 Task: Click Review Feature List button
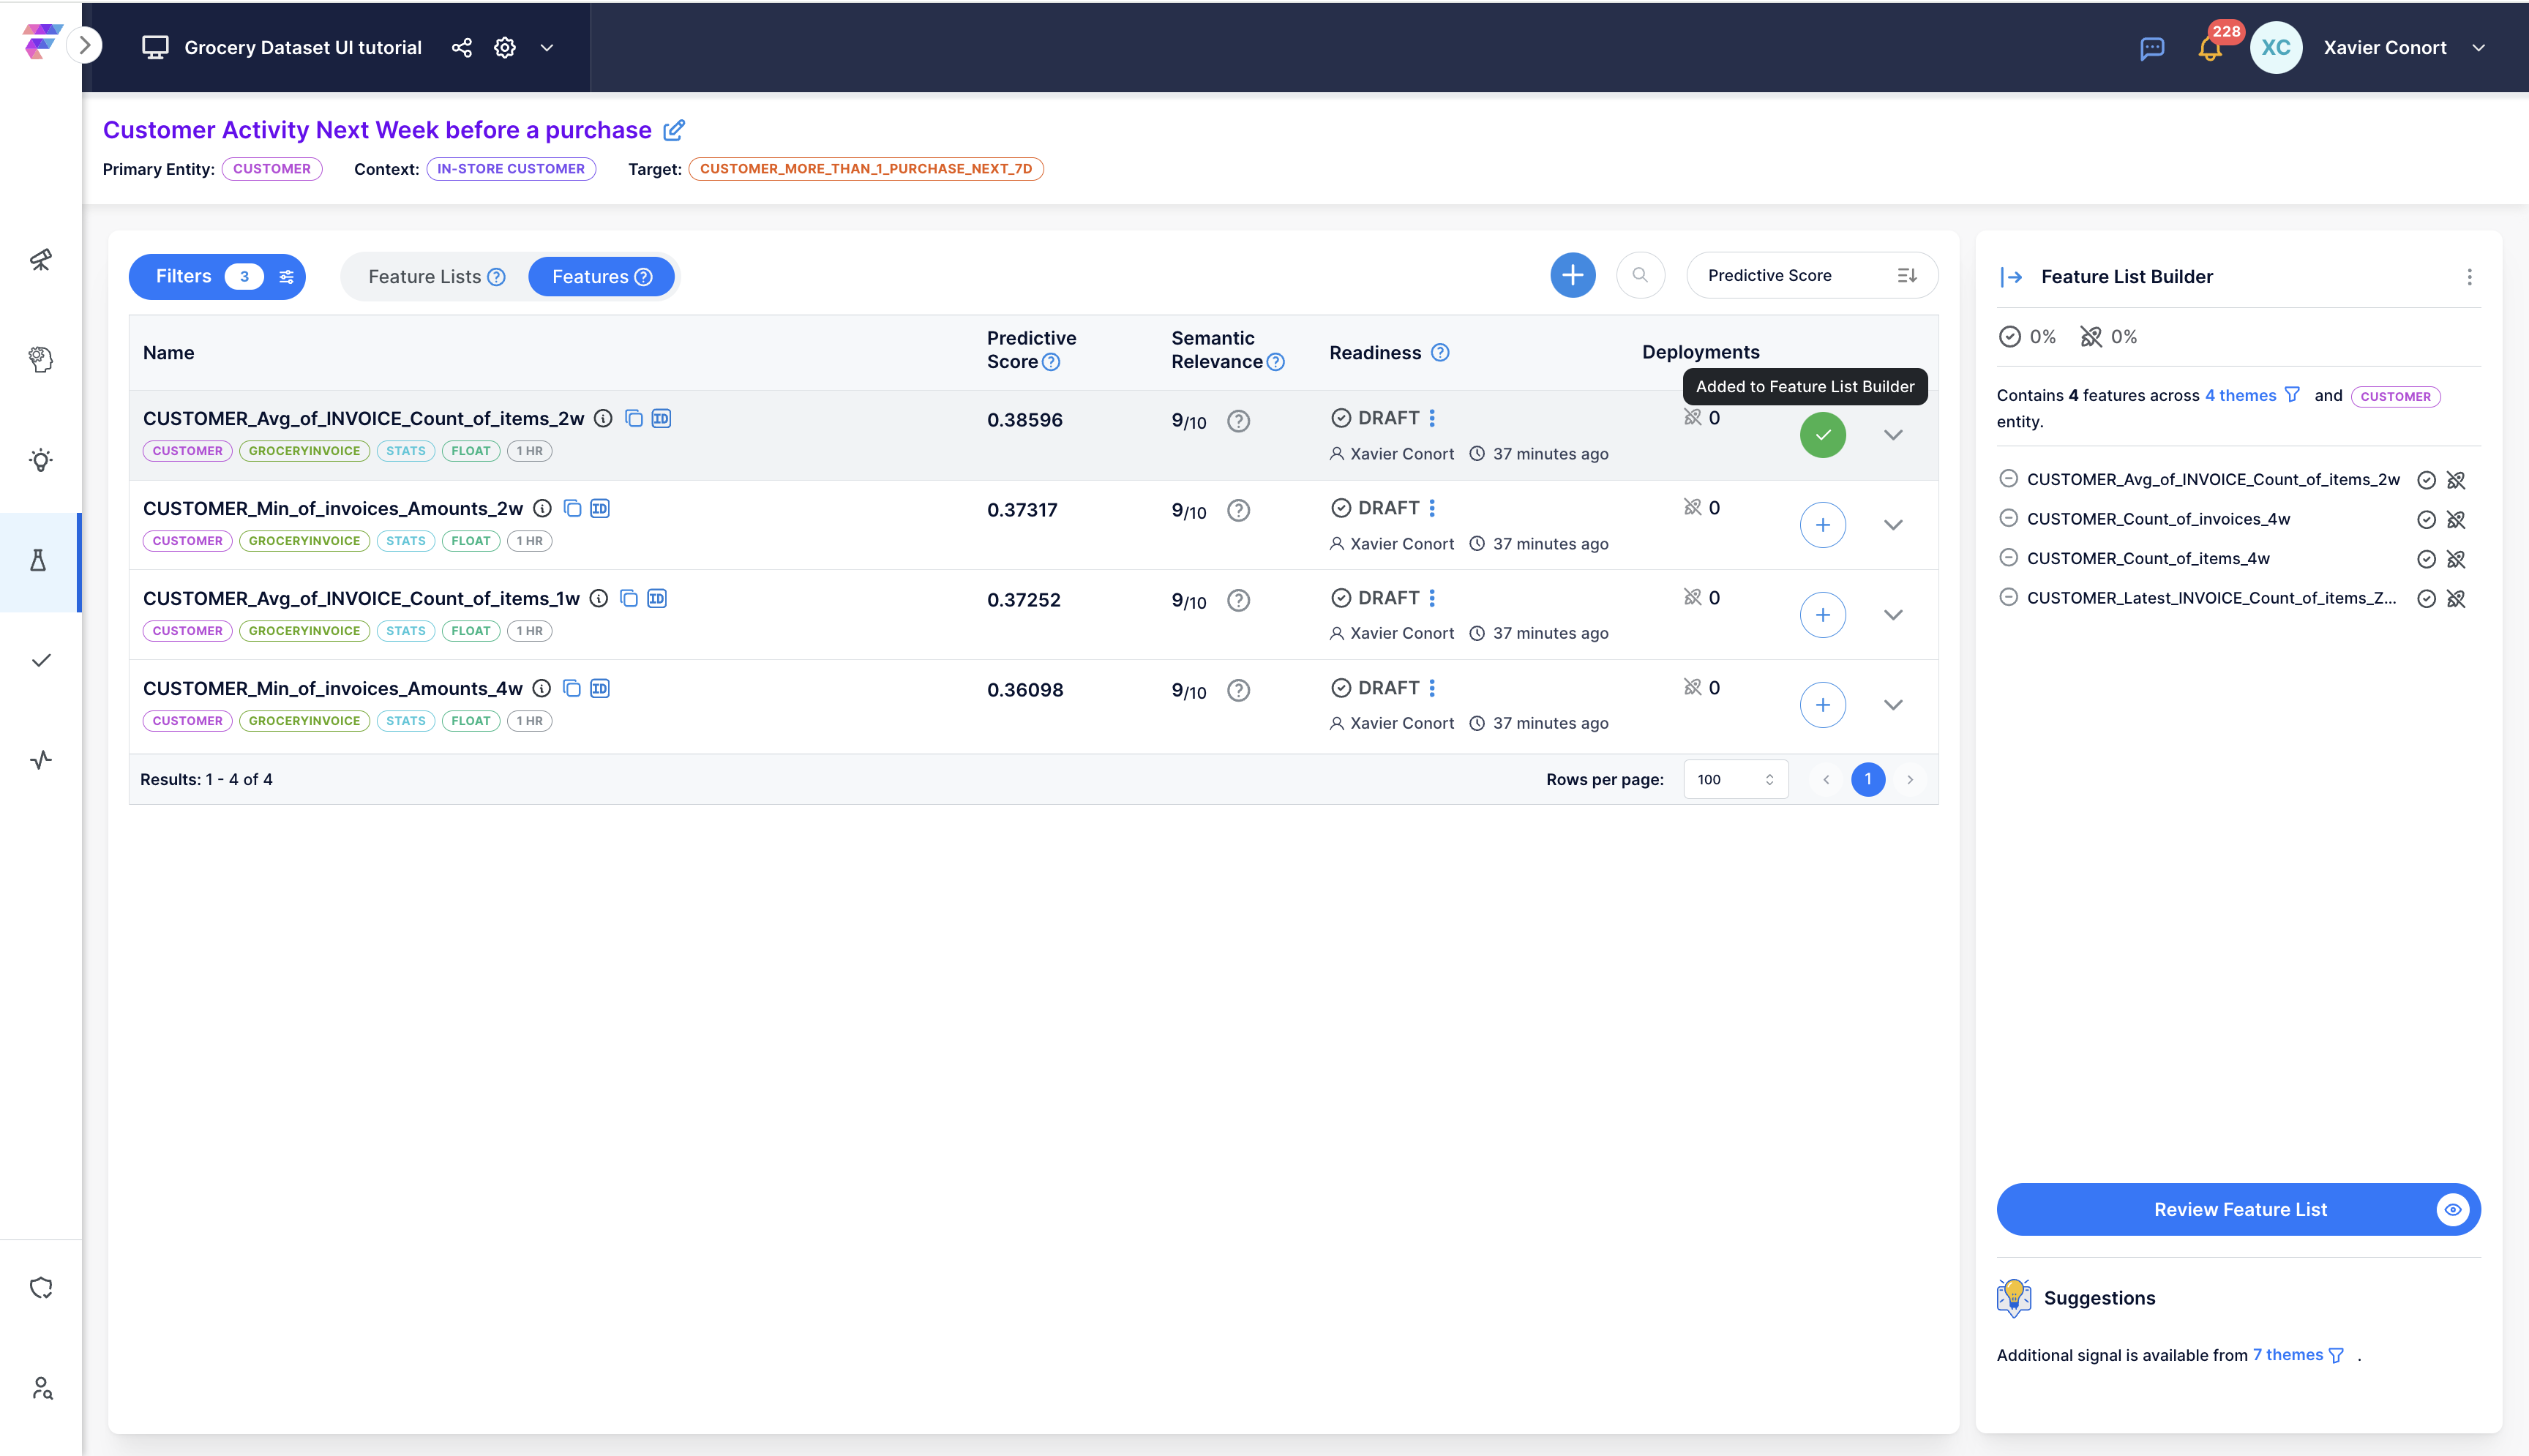point(2239,1209)
